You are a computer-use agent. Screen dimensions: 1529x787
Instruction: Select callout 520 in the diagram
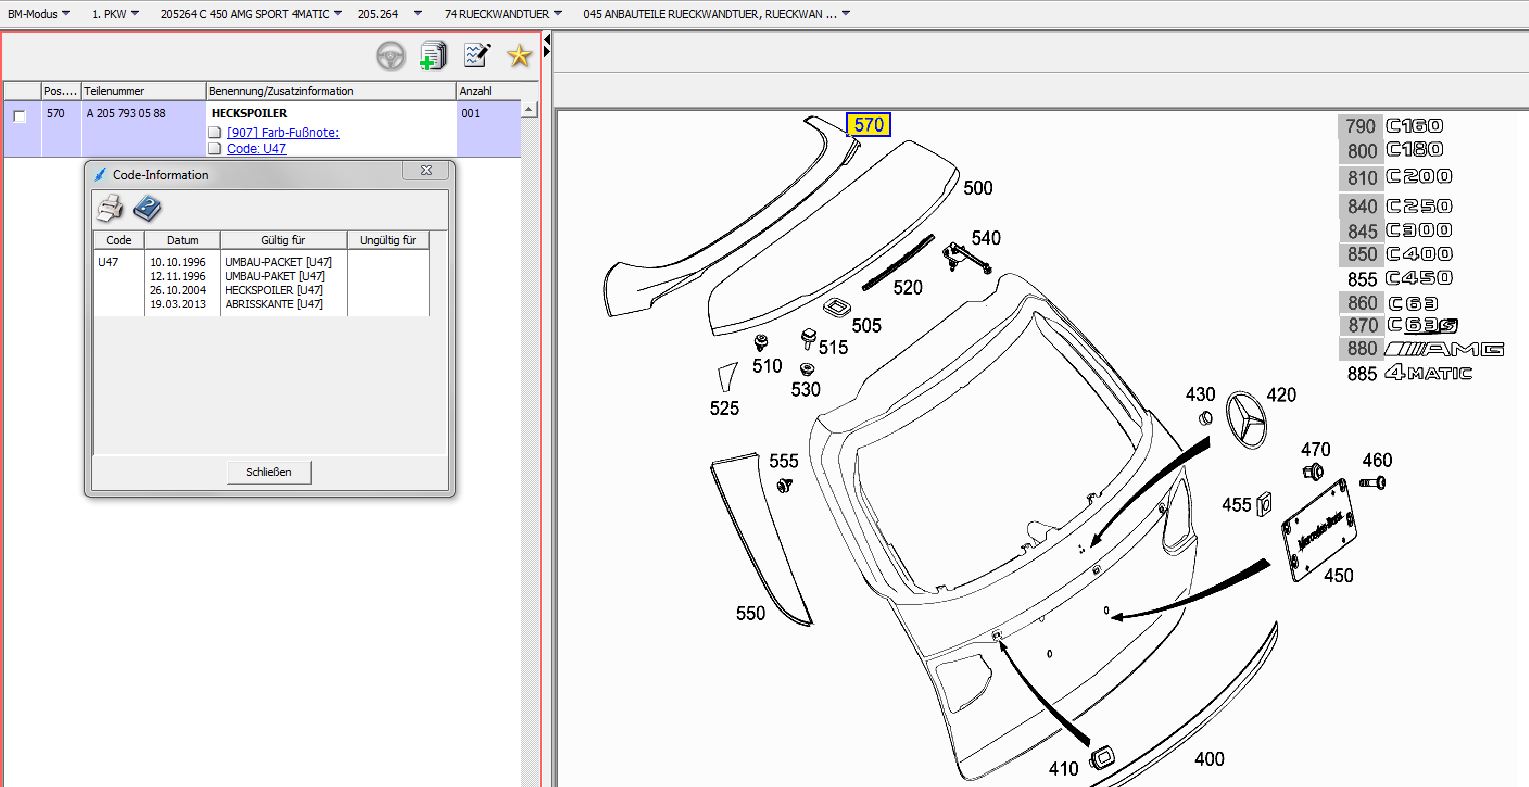tap(908, 288)
